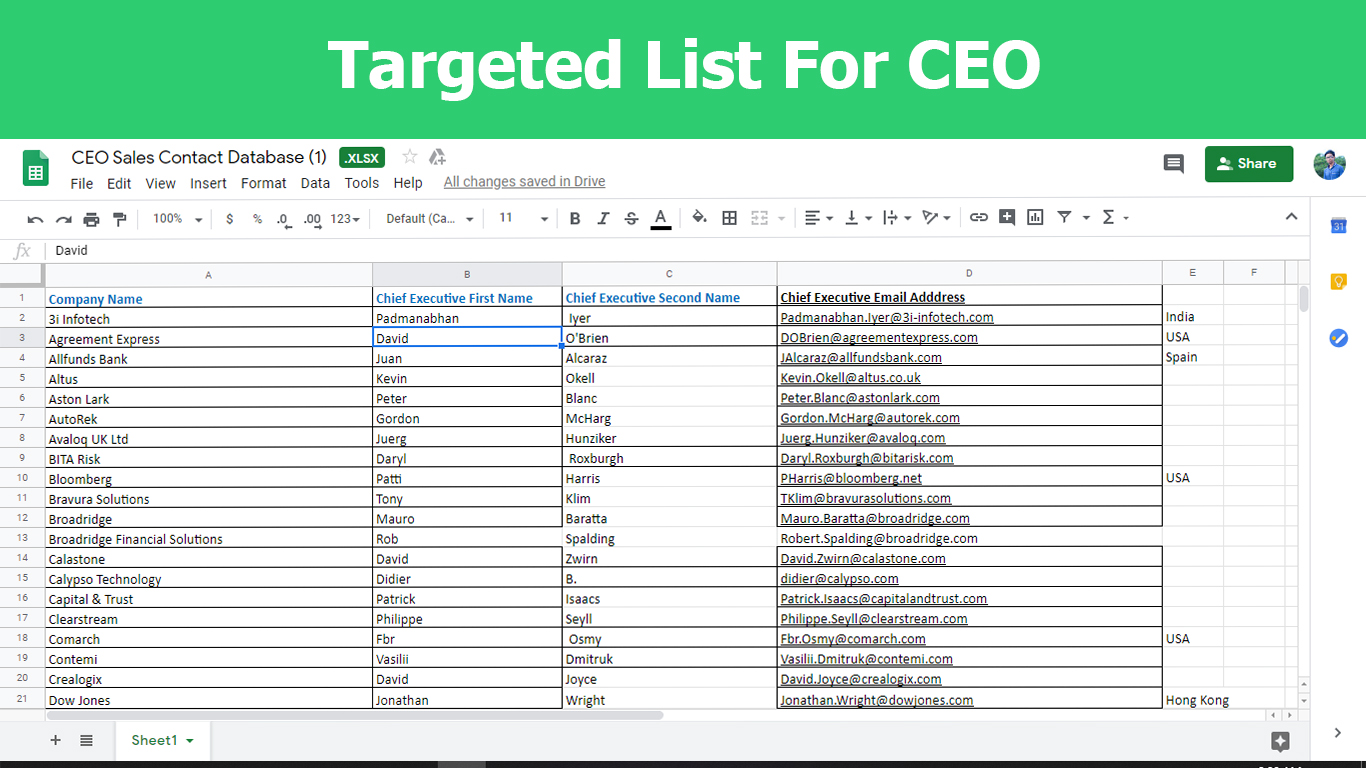The image size is (1366, 768).
Task: Insert a link using the link icon
Action: [979, 218]
